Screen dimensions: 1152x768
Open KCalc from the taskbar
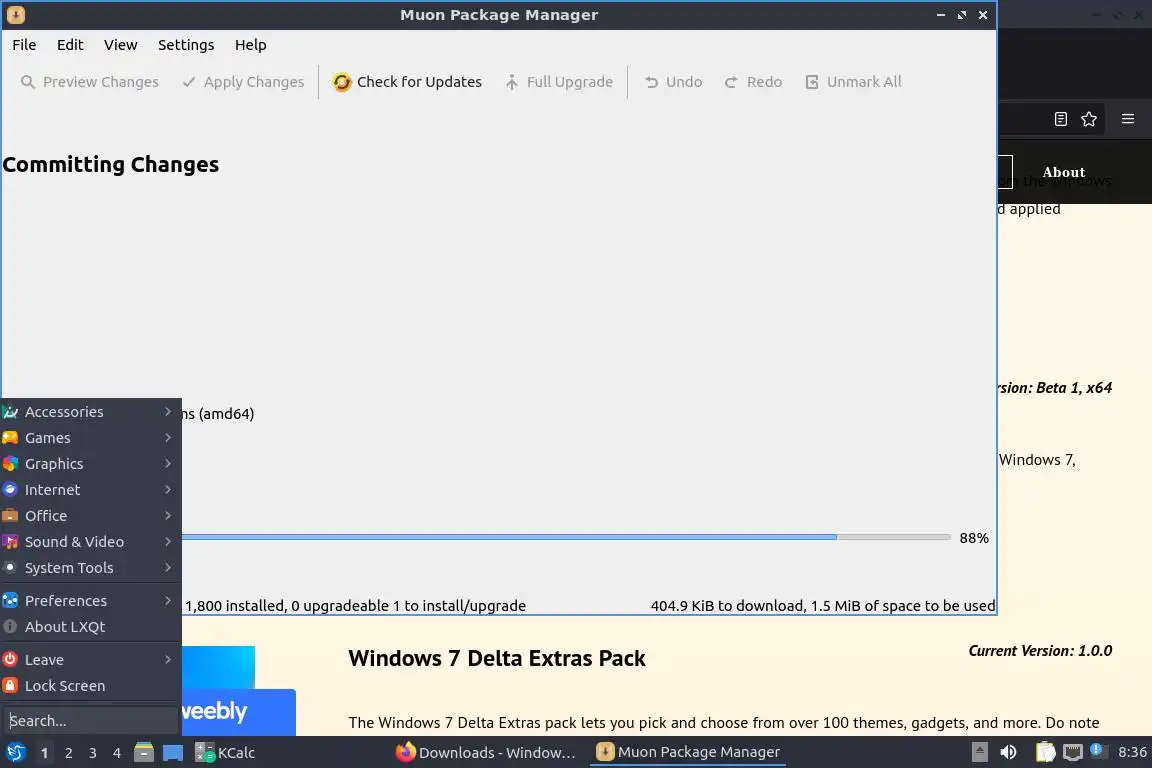coord(225,753)
